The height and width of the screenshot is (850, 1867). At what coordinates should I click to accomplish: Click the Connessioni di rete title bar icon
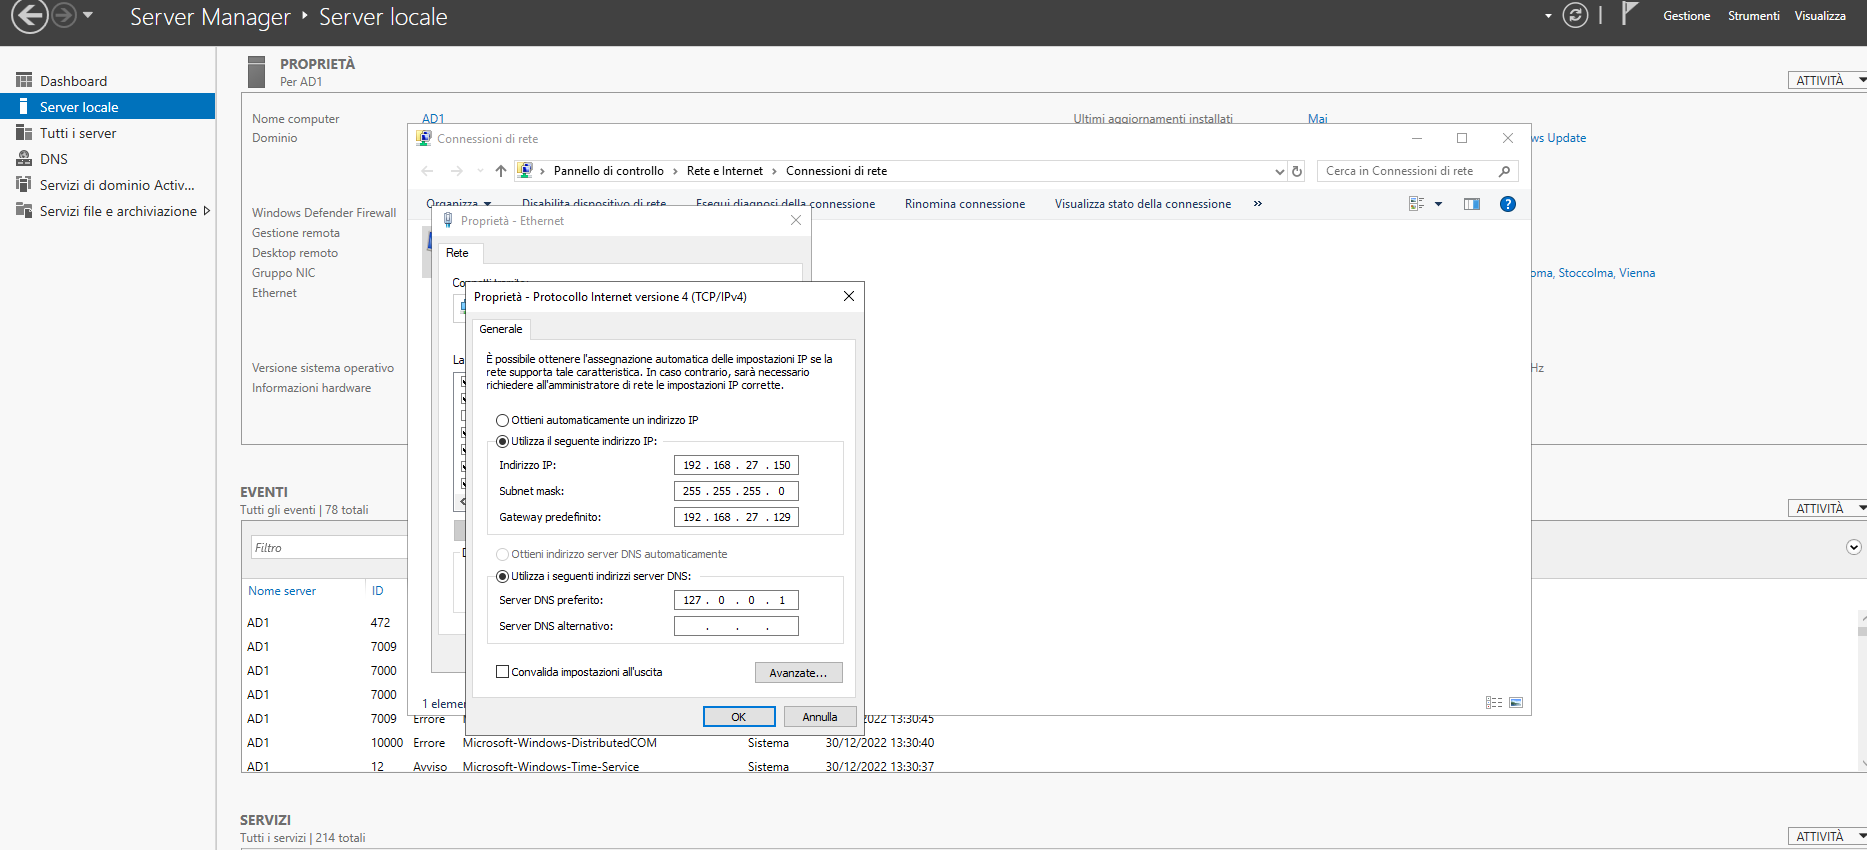pyautogui.click(x=424, y=139)
